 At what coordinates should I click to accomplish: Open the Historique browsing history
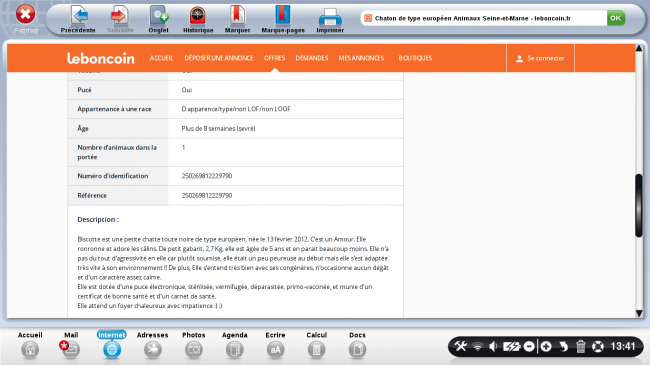point(198,19)
